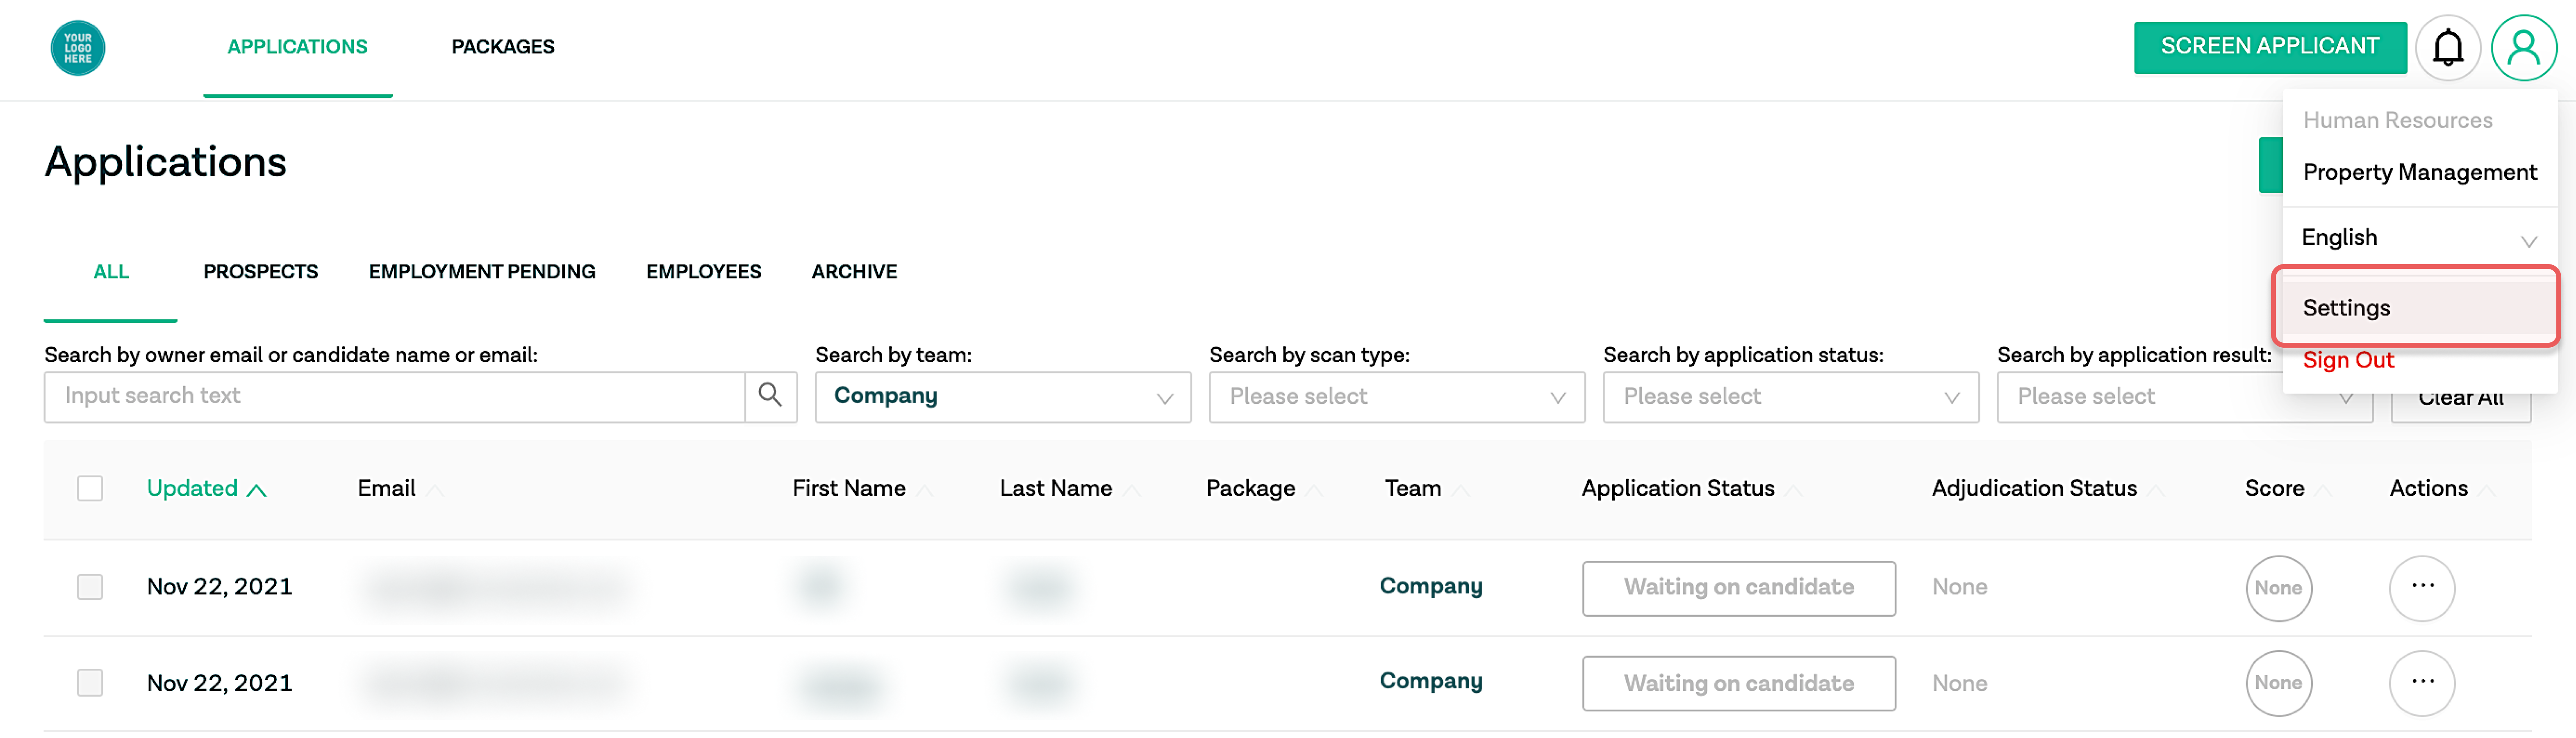Focus the Input search text field
The image size is (2576, 738).
pos(395,397)
